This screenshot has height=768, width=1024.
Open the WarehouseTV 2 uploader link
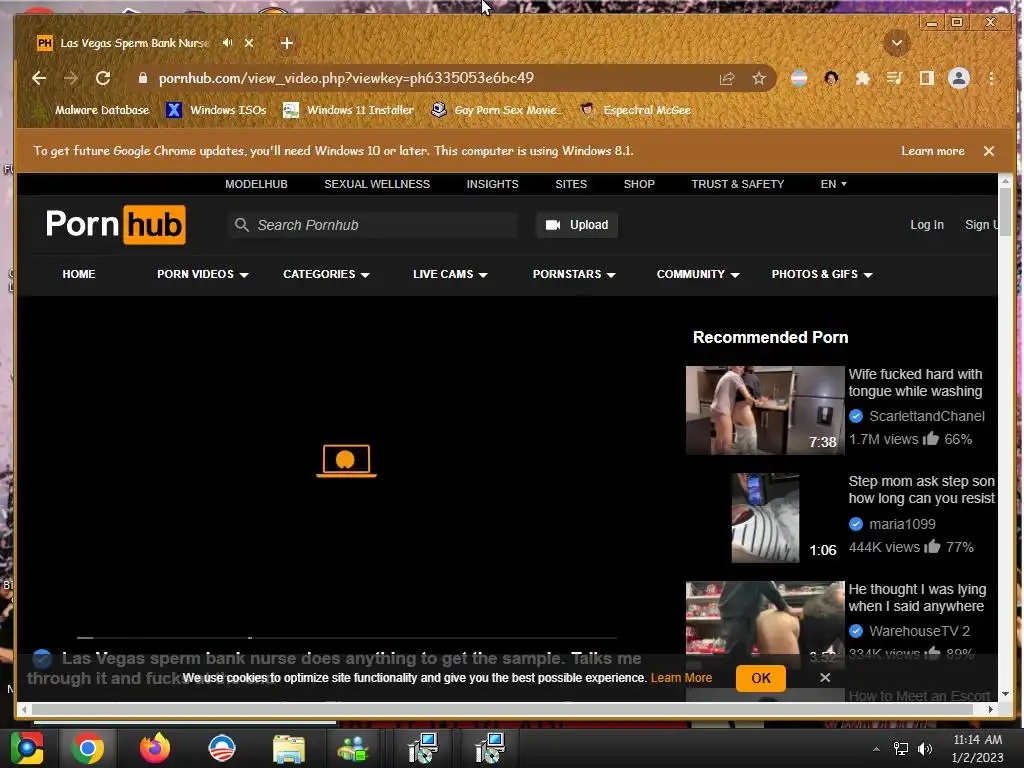(919, 631)
